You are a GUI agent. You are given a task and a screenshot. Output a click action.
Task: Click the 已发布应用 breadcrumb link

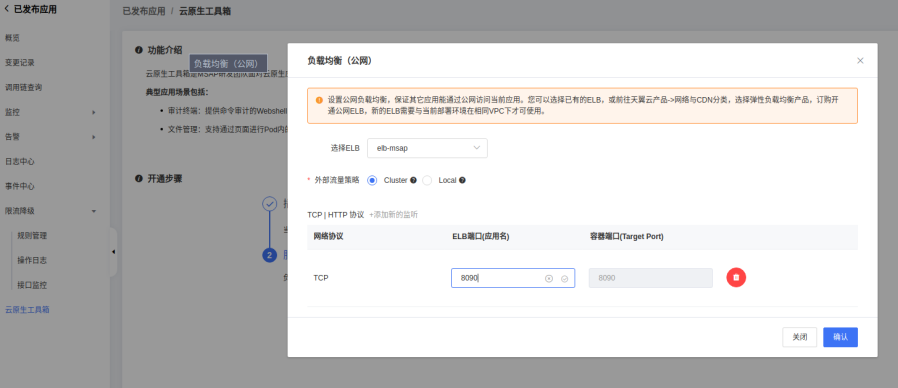(x=144, y=11)
